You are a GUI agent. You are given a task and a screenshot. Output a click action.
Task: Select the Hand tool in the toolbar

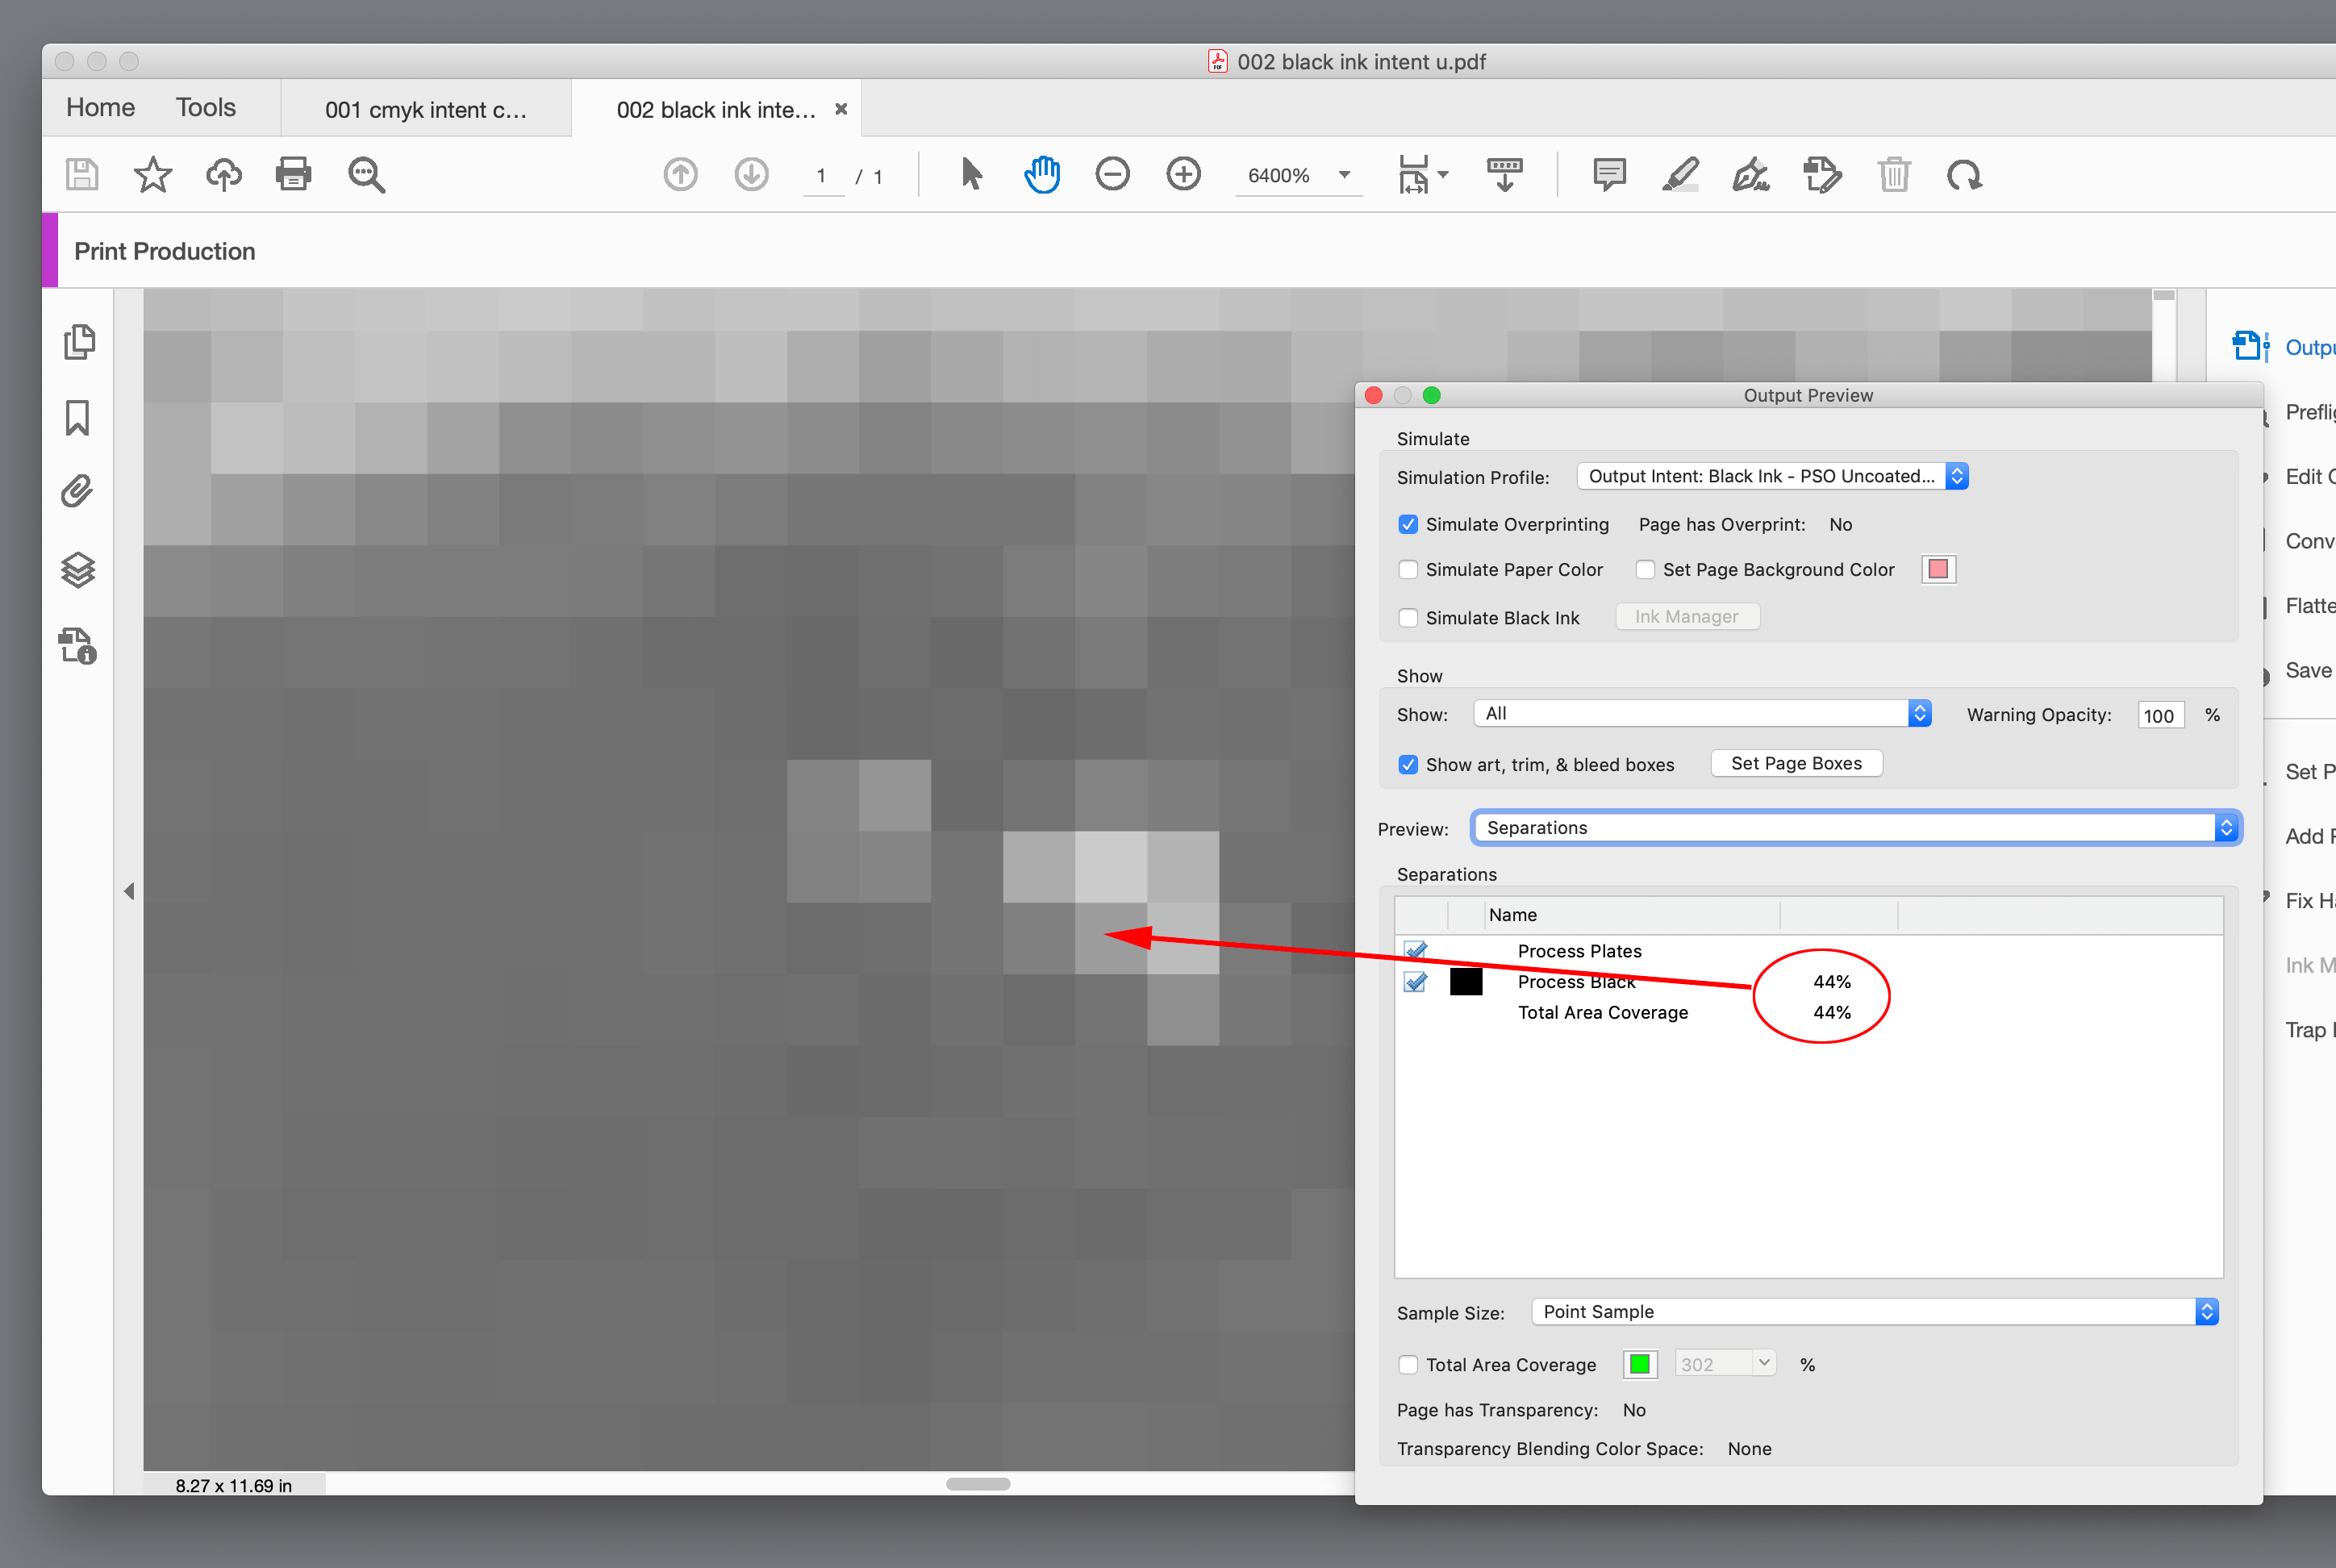1042,174
